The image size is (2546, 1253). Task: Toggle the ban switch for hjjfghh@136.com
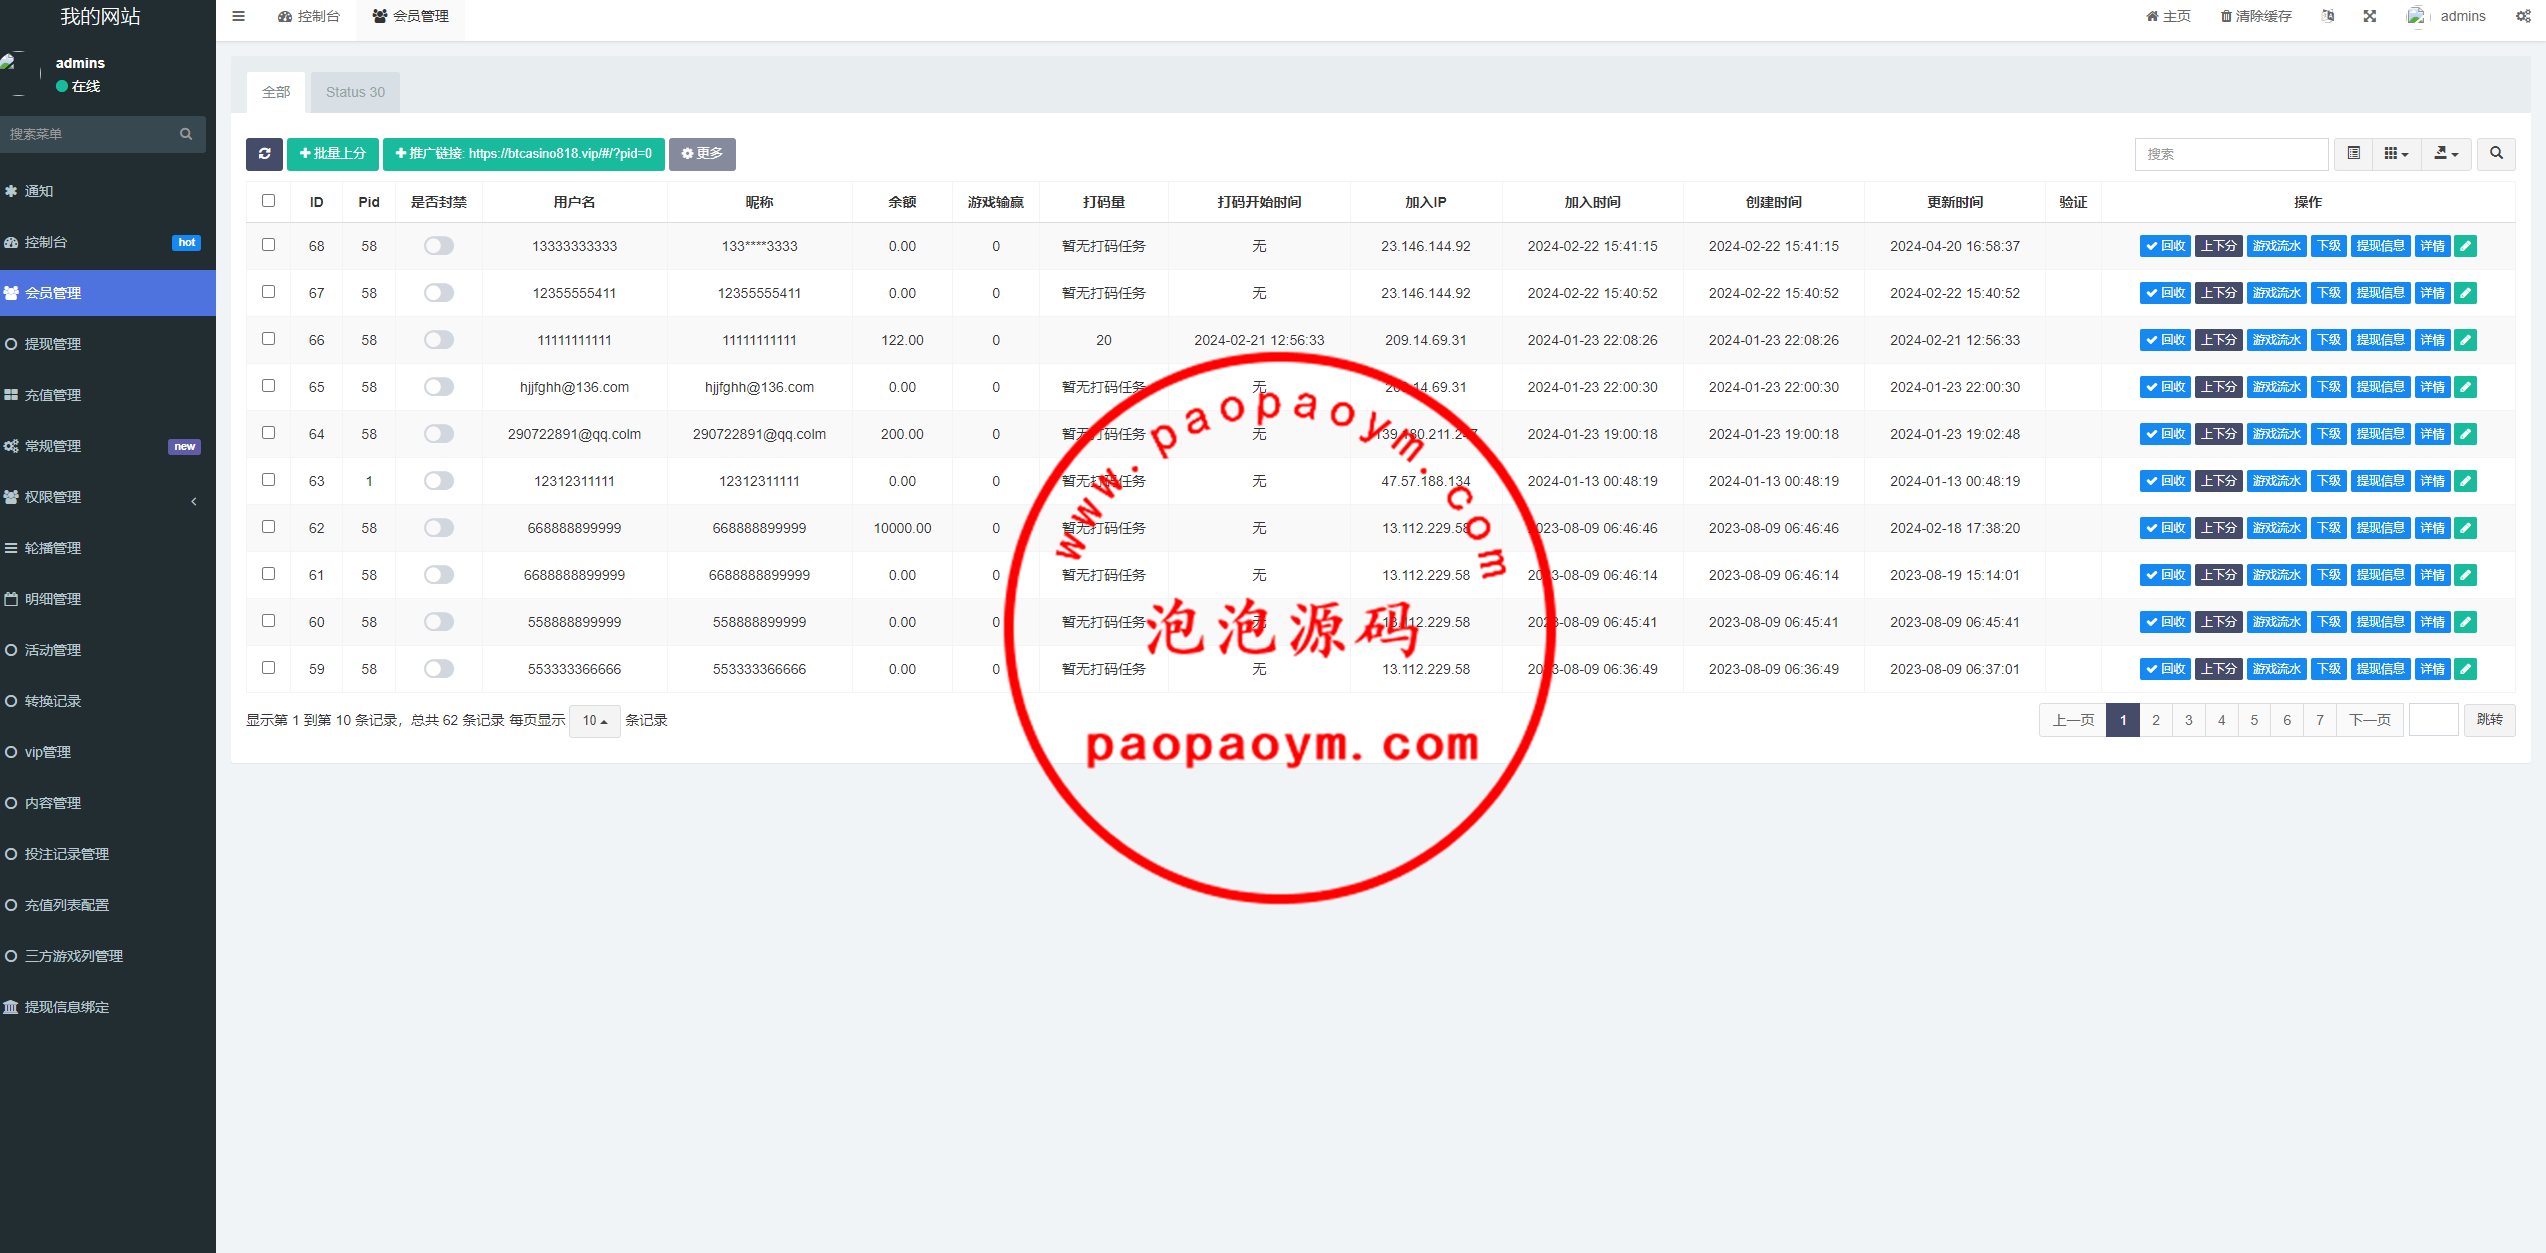(x=438, y=387)
